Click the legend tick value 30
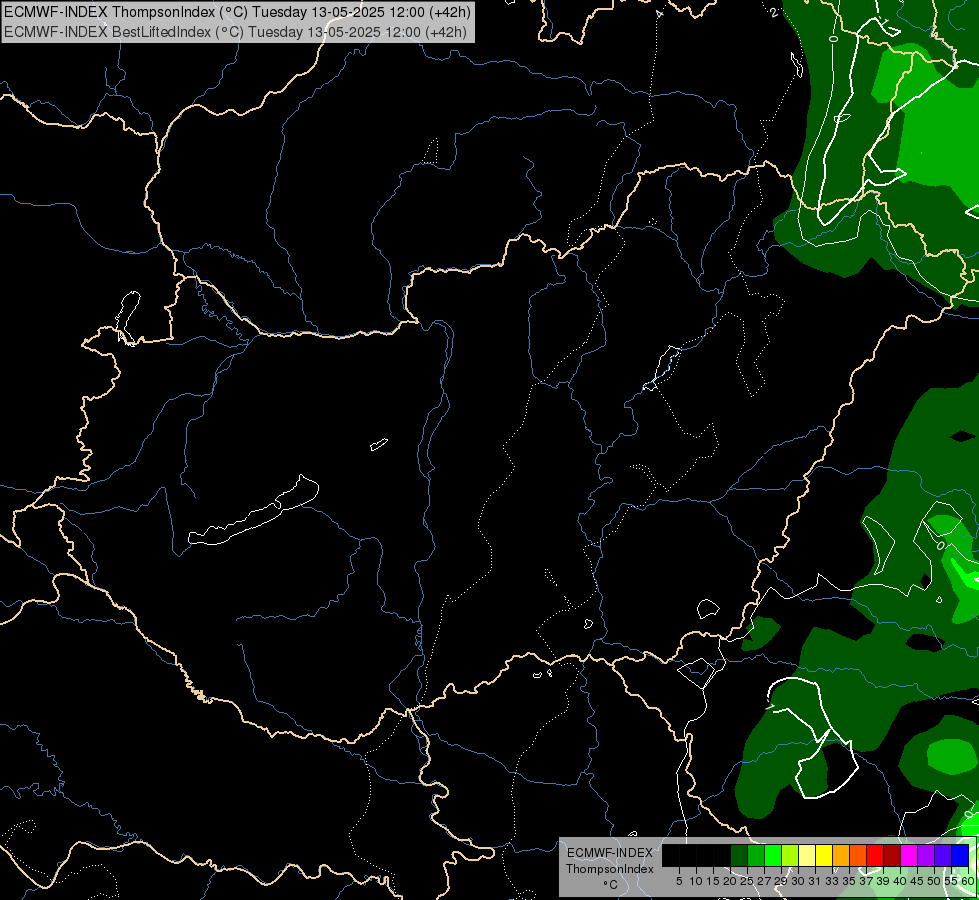Viewport: 979px width, 900px height. pyautogui.click(x=798, y=881)
